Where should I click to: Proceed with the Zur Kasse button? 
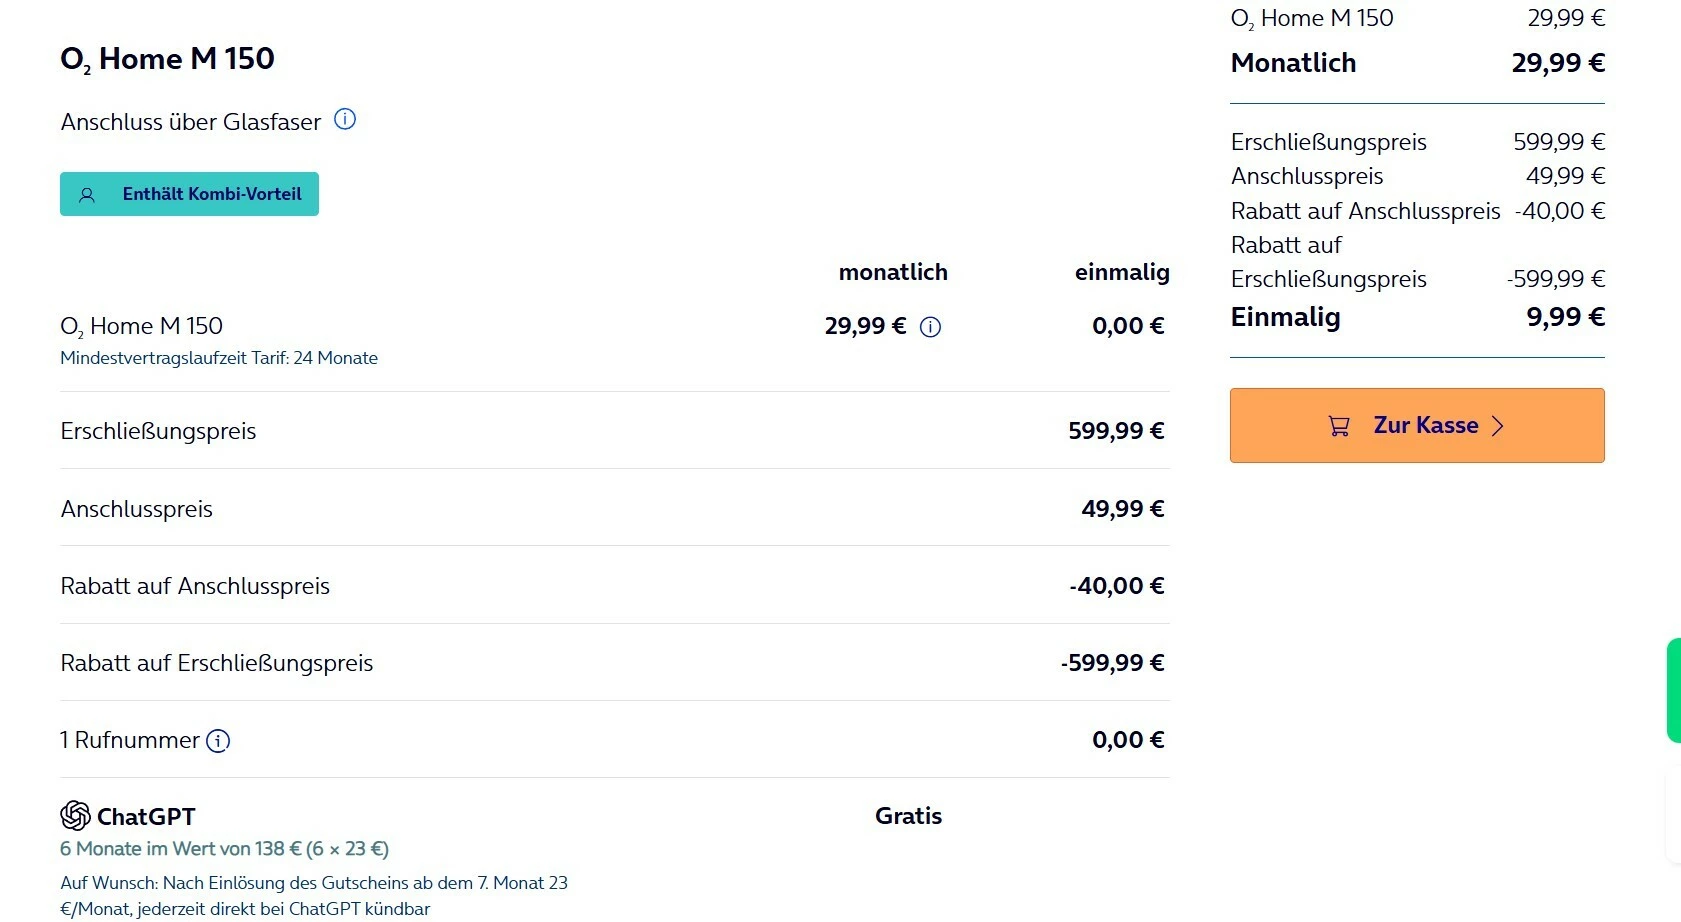click(x=1417, y=426)
